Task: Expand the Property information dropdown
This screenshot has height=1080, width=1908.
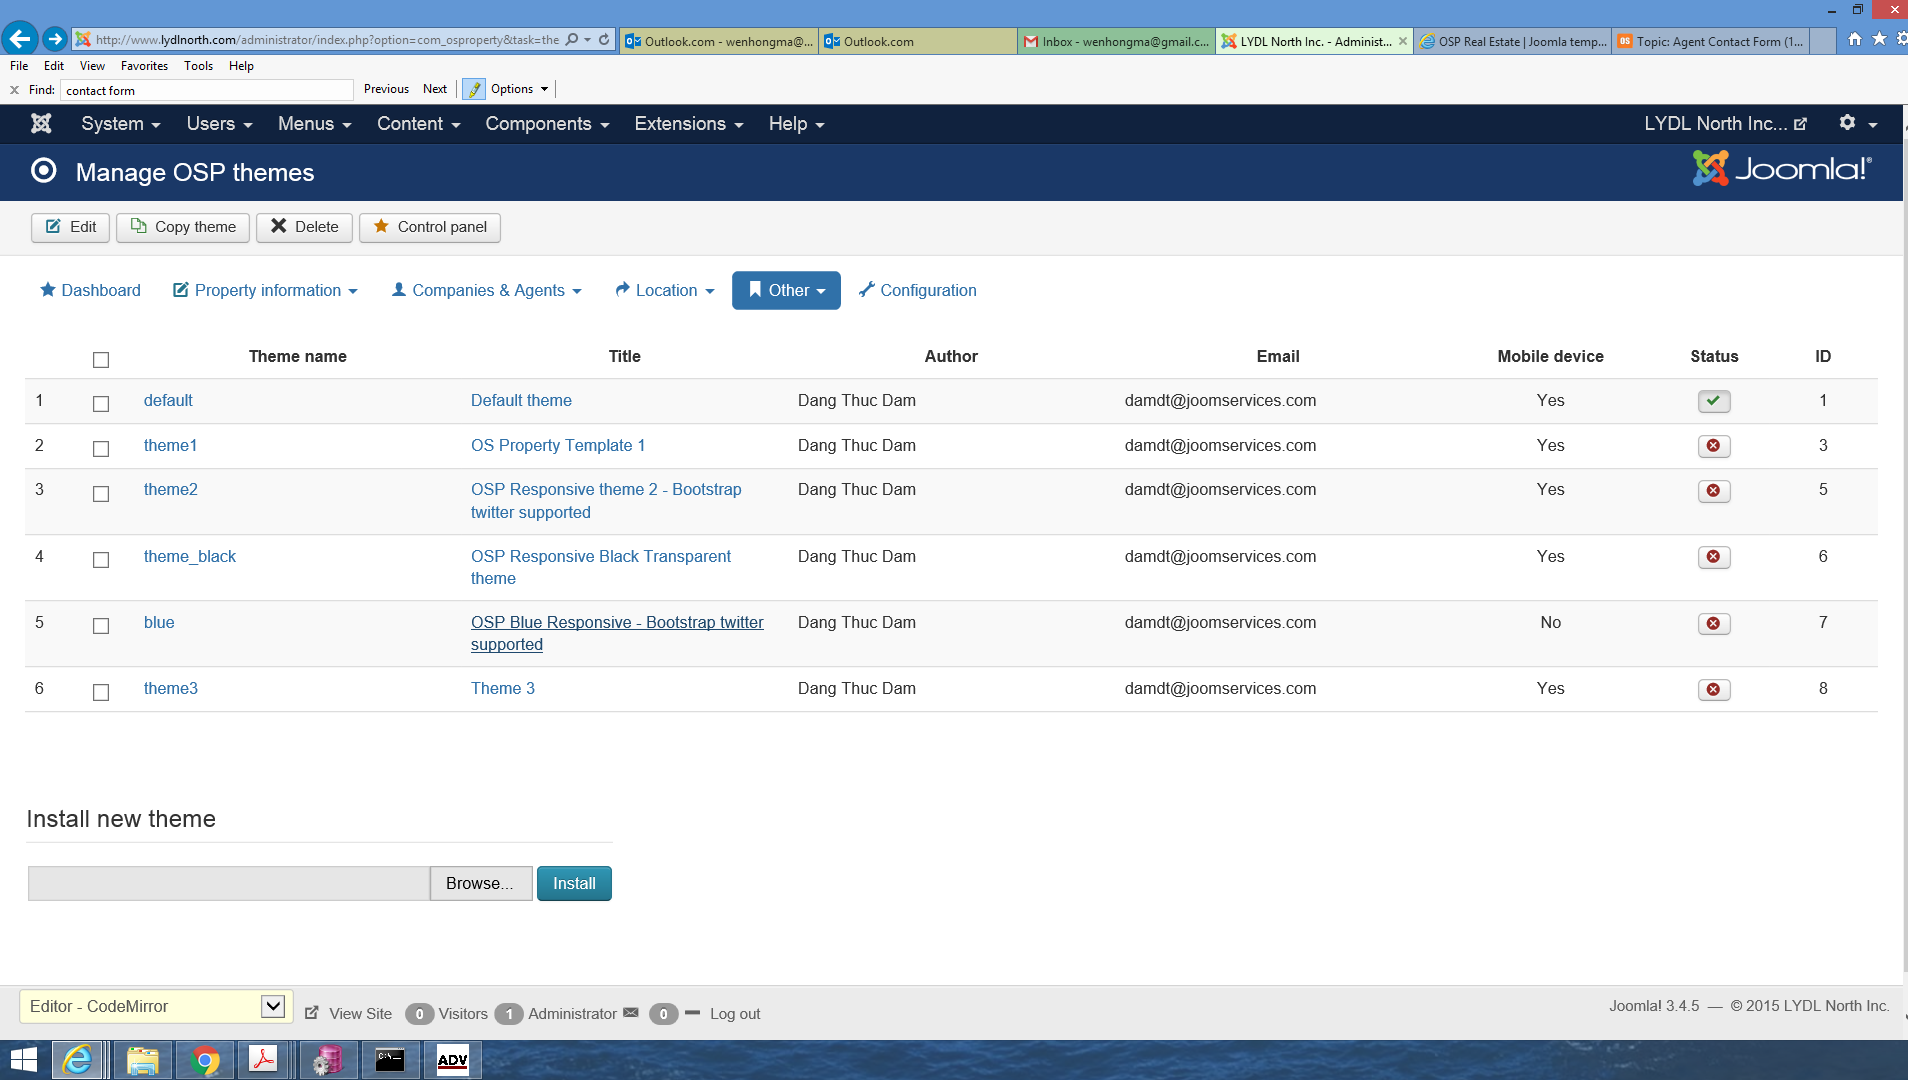Action: coord(265,290)
